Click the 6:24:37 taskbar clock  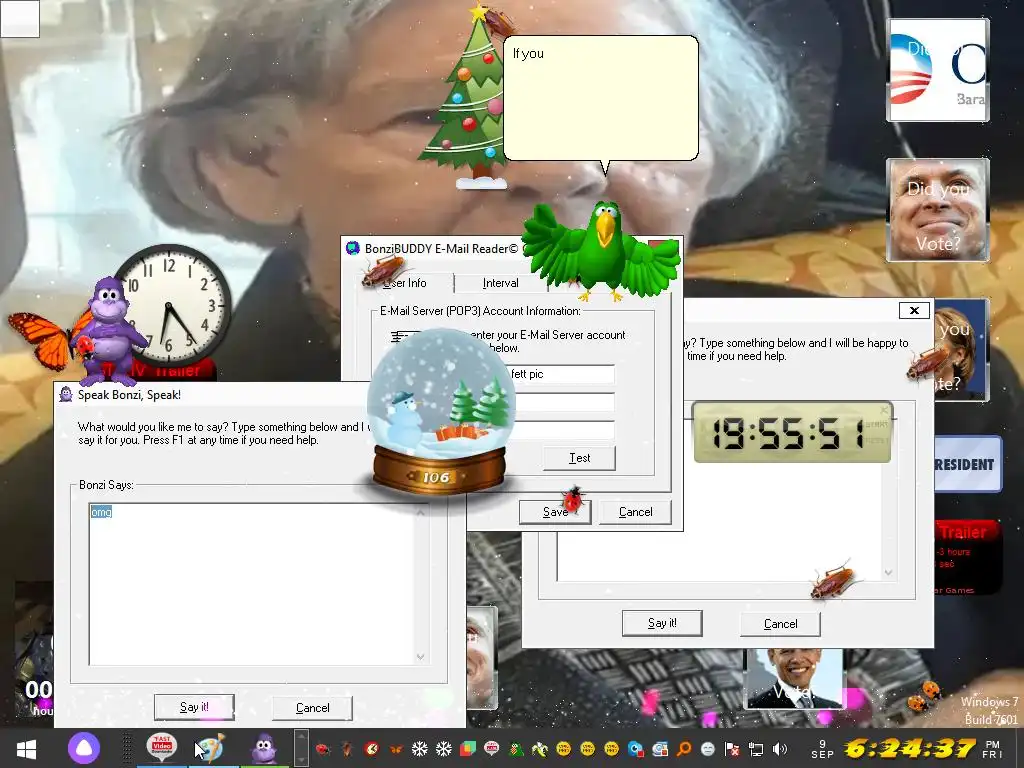[x=910, y=748]
